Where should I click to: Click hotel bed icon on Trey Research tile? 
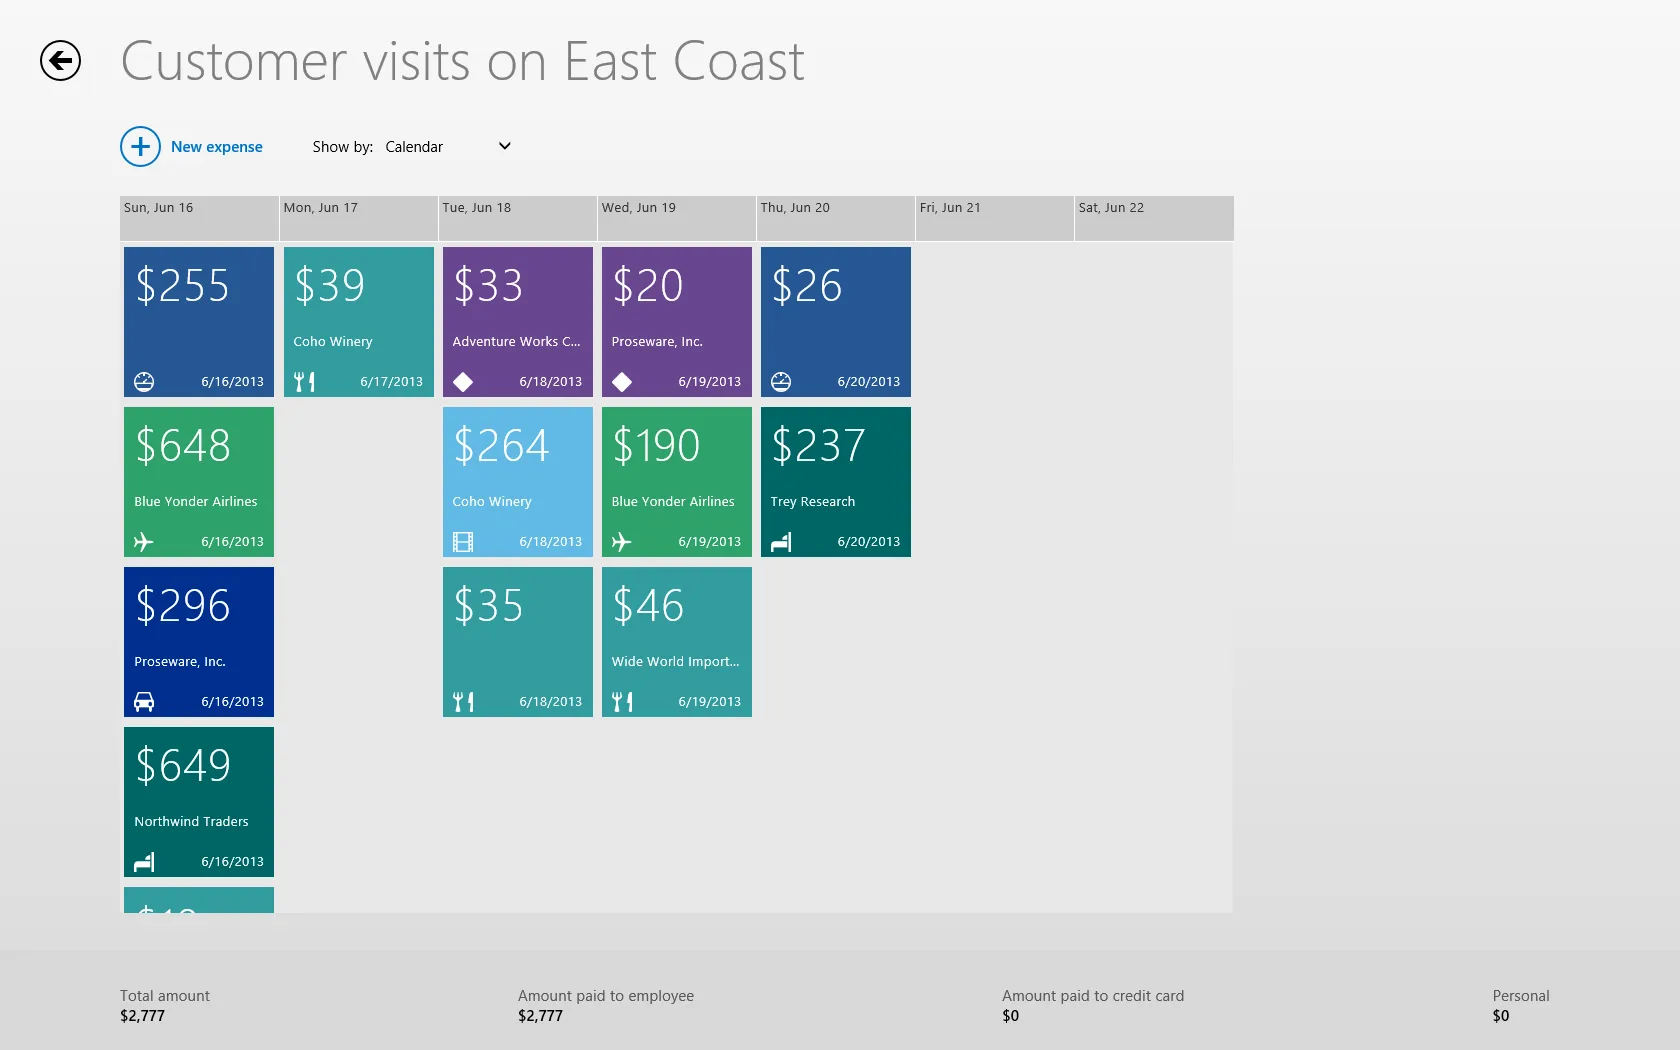coord(781,541)
